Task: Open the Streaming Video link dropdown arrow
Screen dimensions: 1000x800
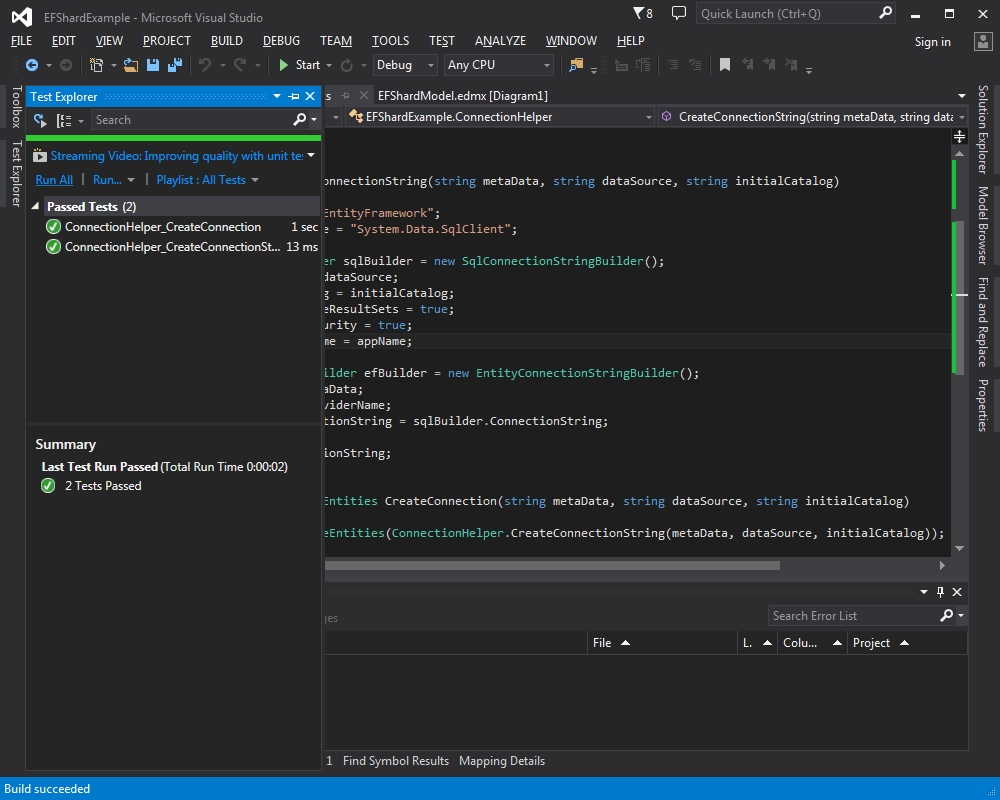Action: [x=311, y=155]
